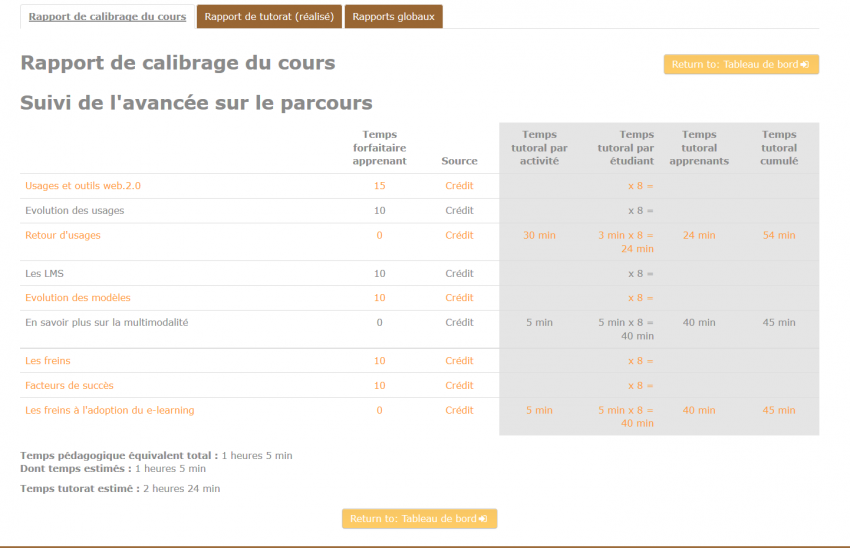Open the Evolution des modèles link
Image resolution: width=850 pixels, height=548 pixels.
point(78,298)
